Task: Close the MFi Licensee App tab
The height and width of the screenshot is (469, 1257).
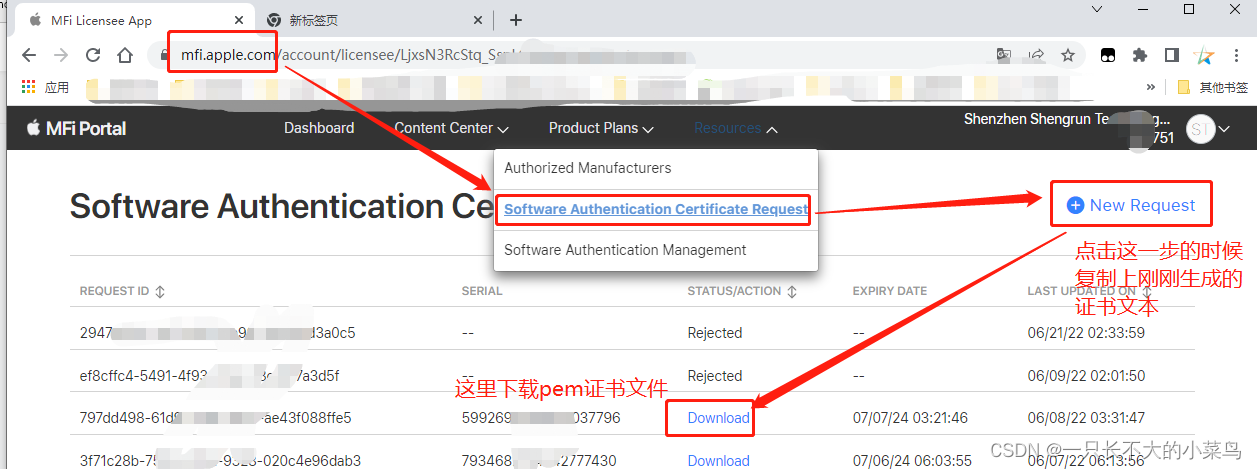Action: [x=238, y=20]
